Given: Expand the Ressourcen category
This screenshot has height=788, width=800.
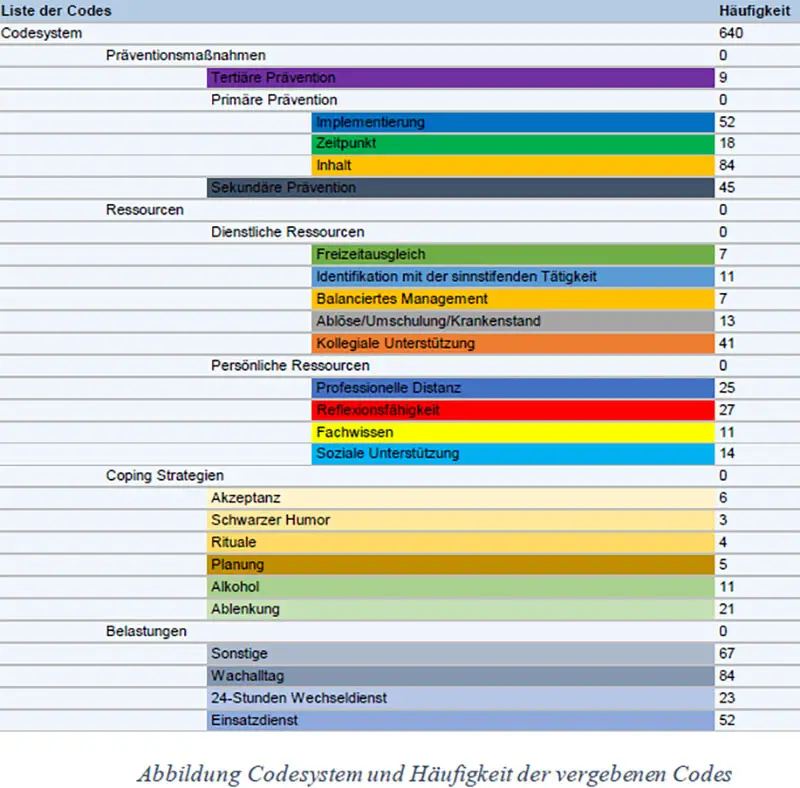Looking at the screenshot, I should pyautogui.click(x=144, y=210).
